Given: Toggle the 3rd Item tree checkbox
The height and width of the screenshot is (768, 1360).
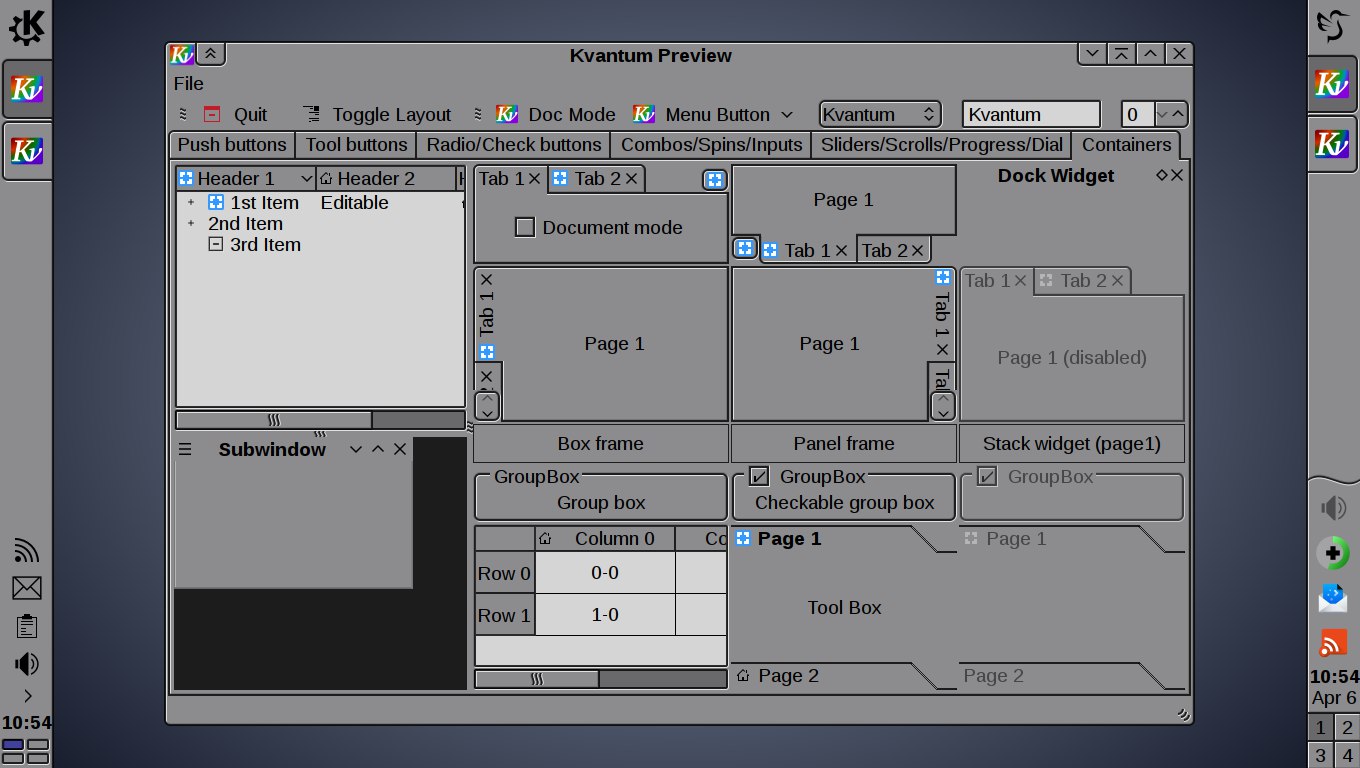Looking at the screenshot, I should coord(216,244).
